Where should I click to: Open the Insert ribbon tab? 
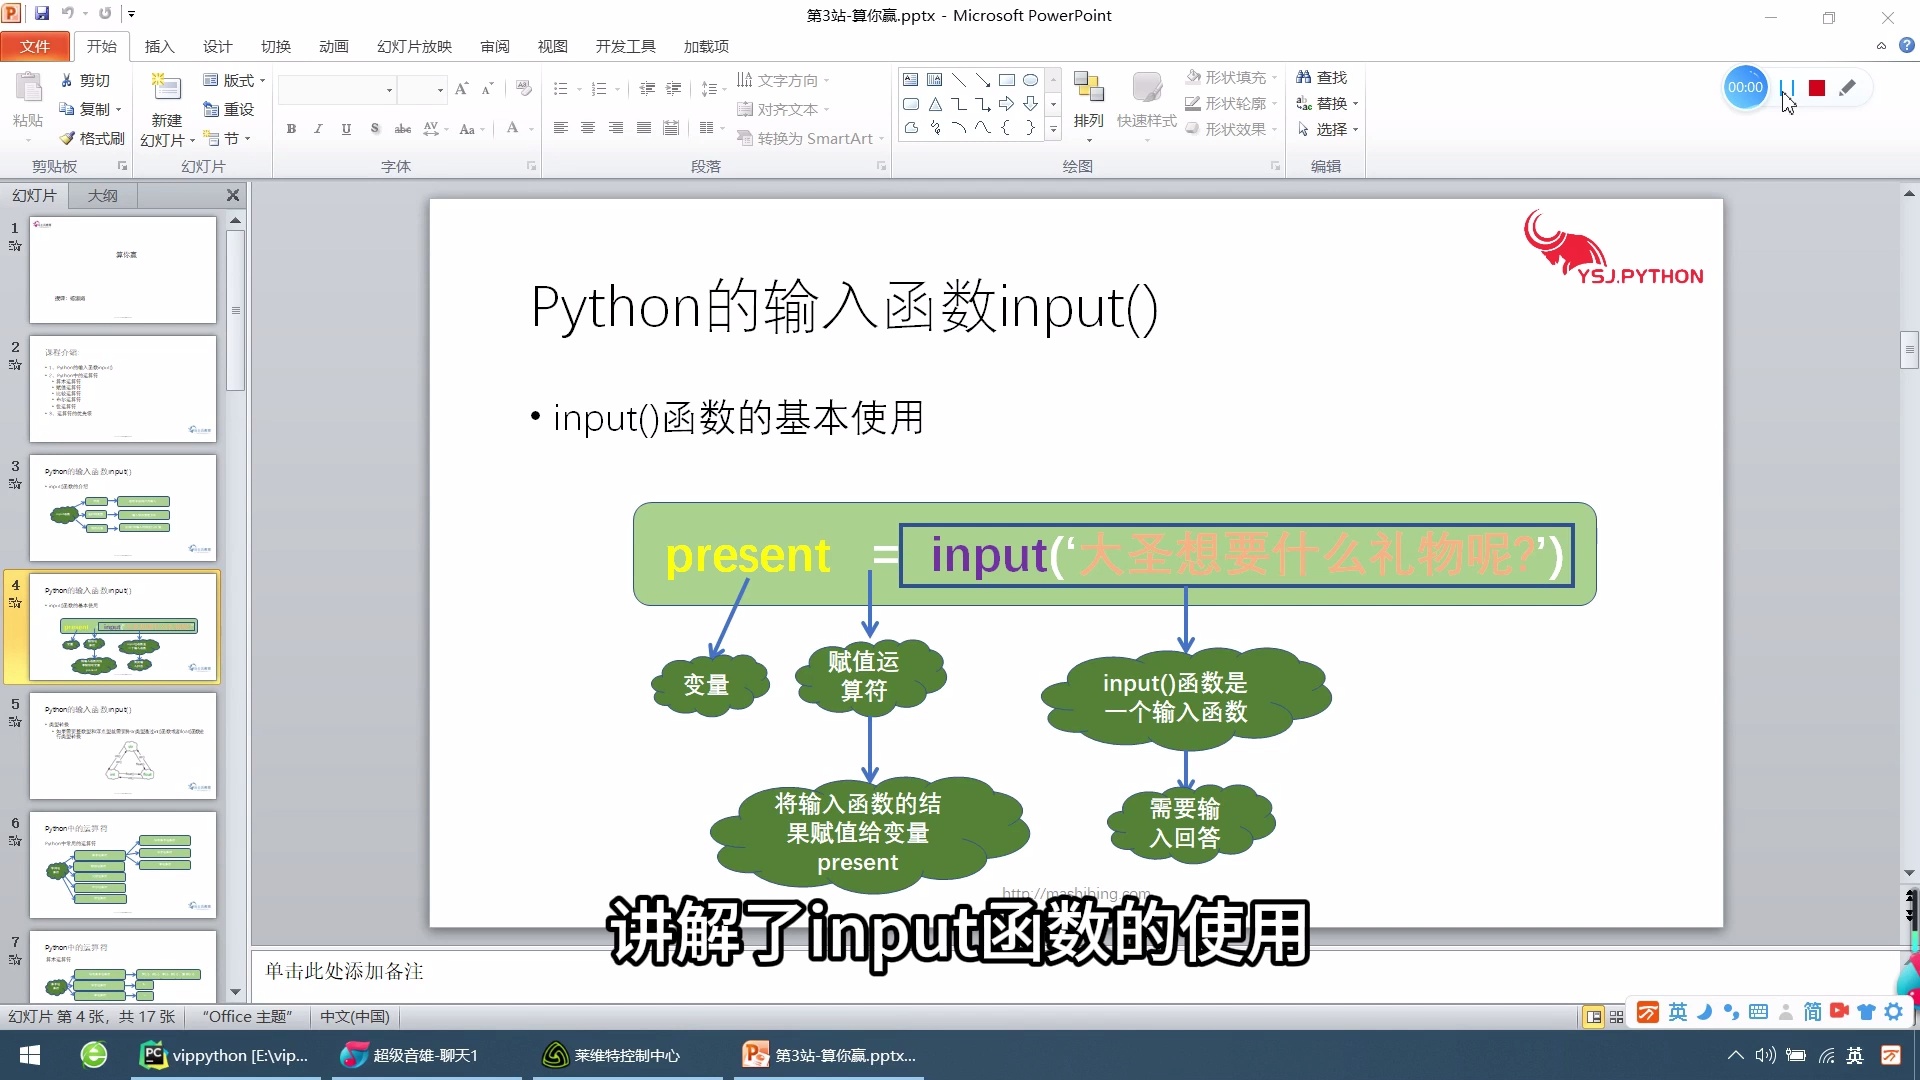click(x=159, y=46)
